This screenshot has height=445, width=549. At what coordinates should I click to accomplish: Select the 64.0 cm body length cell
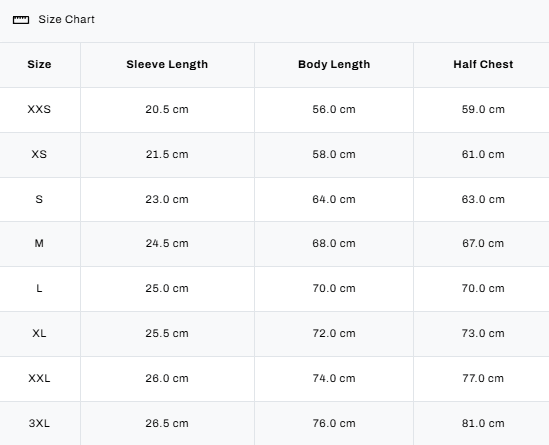click(x=334, y=199)
